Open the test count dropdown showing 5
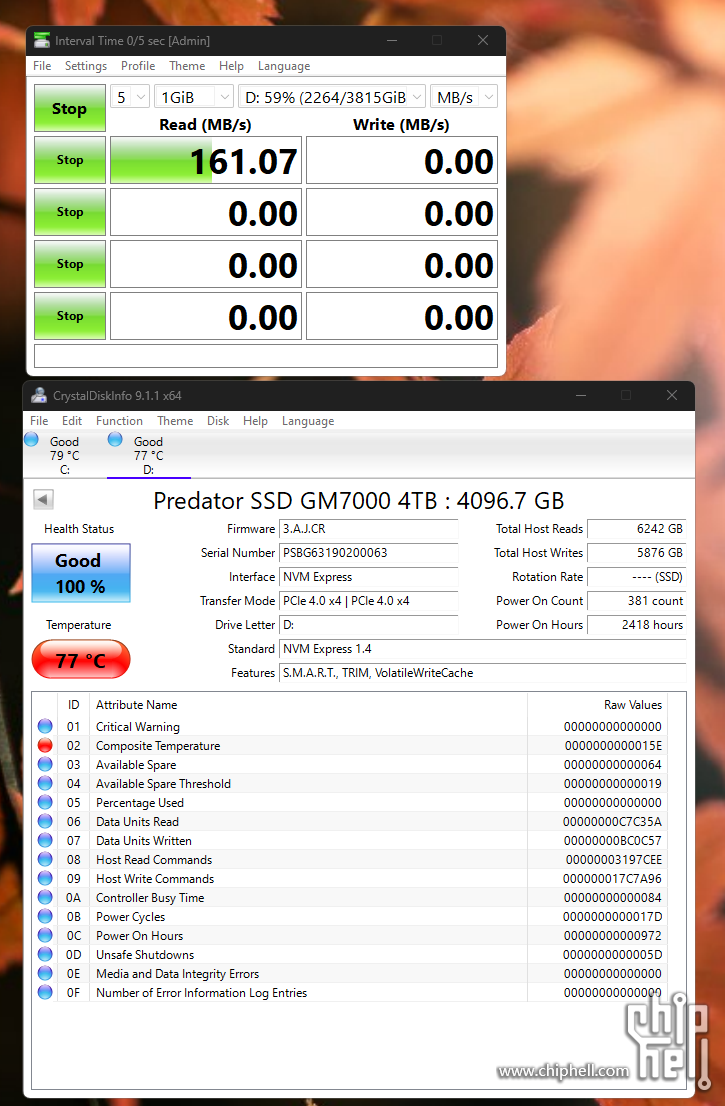The height and width of the screenshot is (1106, 725). [130, 97]
